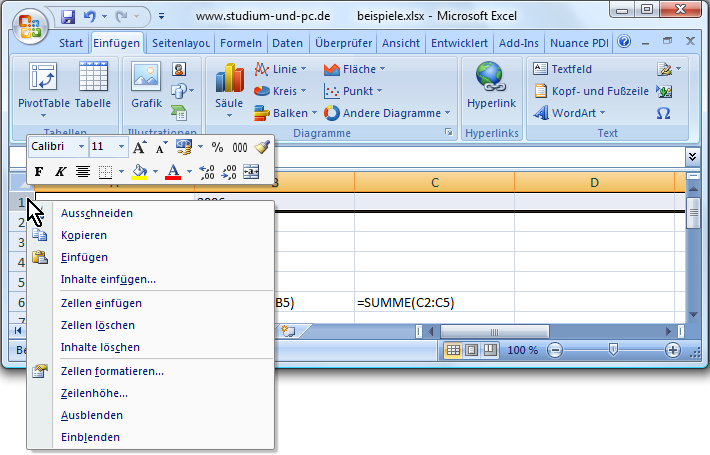Apply red font color in mini toolbar
Screen dimensions: 710x455
[173, 172]
